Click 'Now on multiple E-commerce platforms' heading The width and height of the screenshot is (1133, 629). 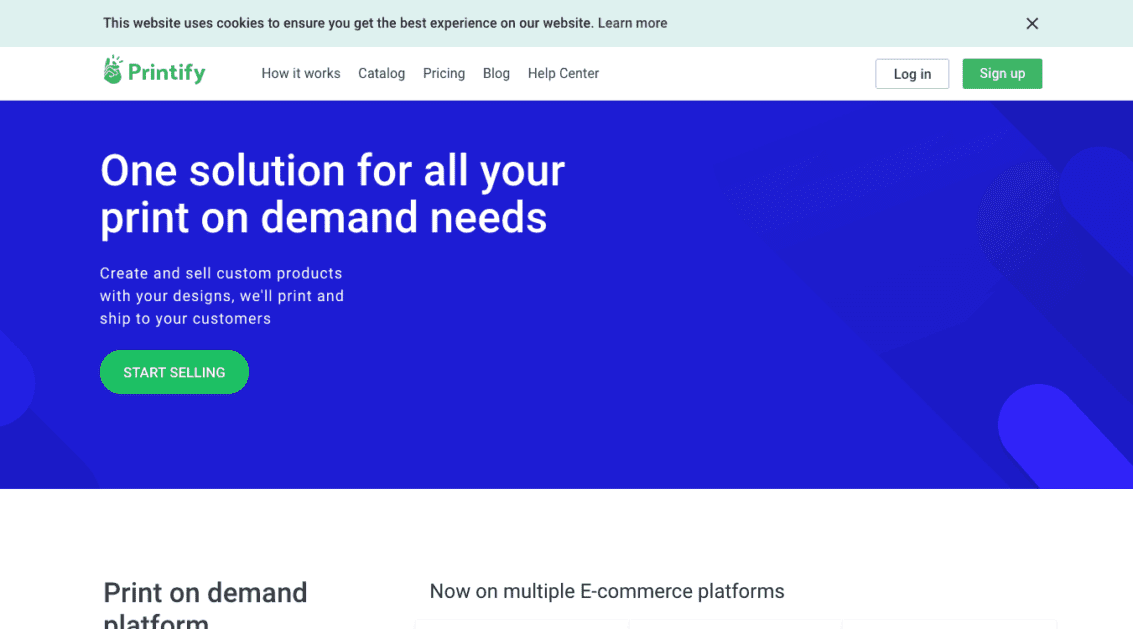(607, 591)
